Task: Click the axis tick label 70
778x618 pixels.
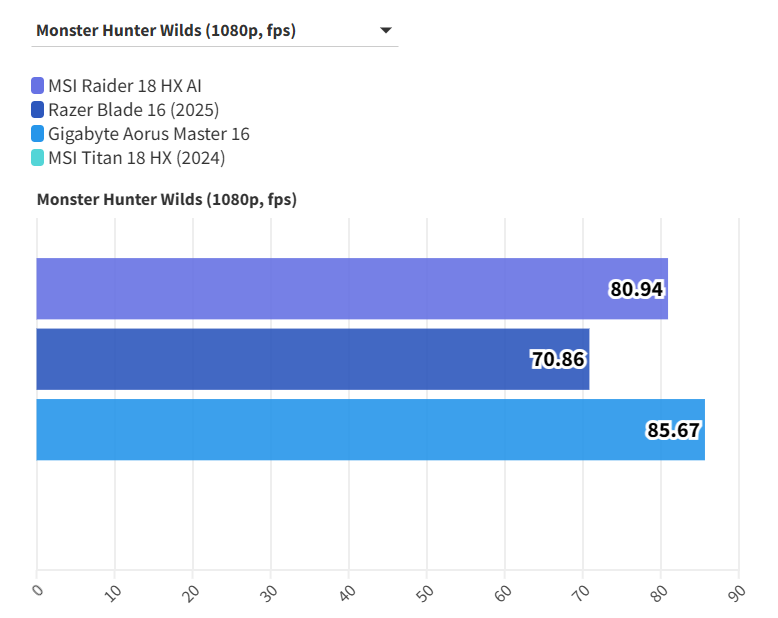Action: click(581, 593)
